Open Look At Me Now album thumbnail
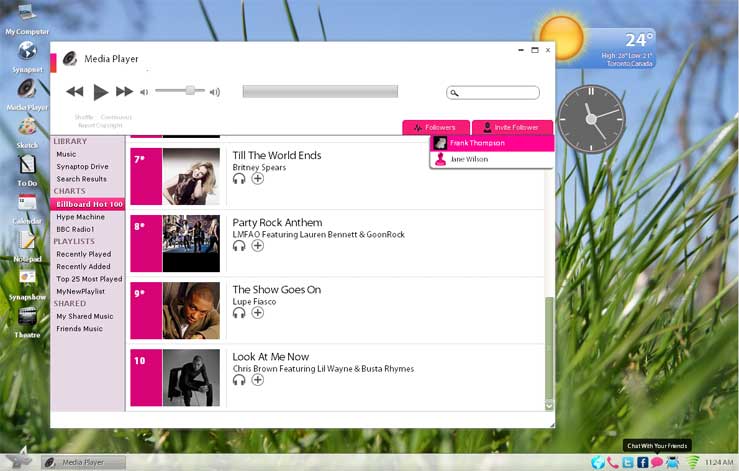 (x=191, y=378)
